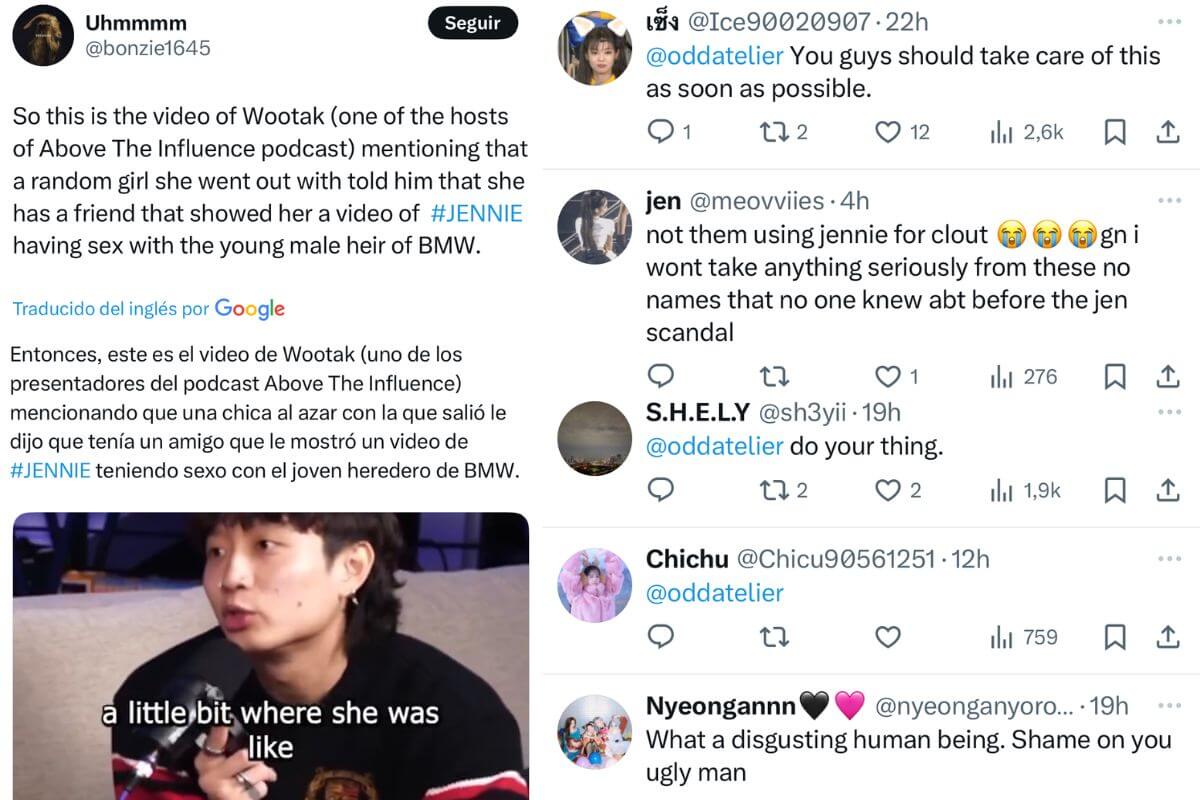Screen dimensions: 1200x800
Task: Share jen @meovviies's comment
Action: [x=1168, y=377]
